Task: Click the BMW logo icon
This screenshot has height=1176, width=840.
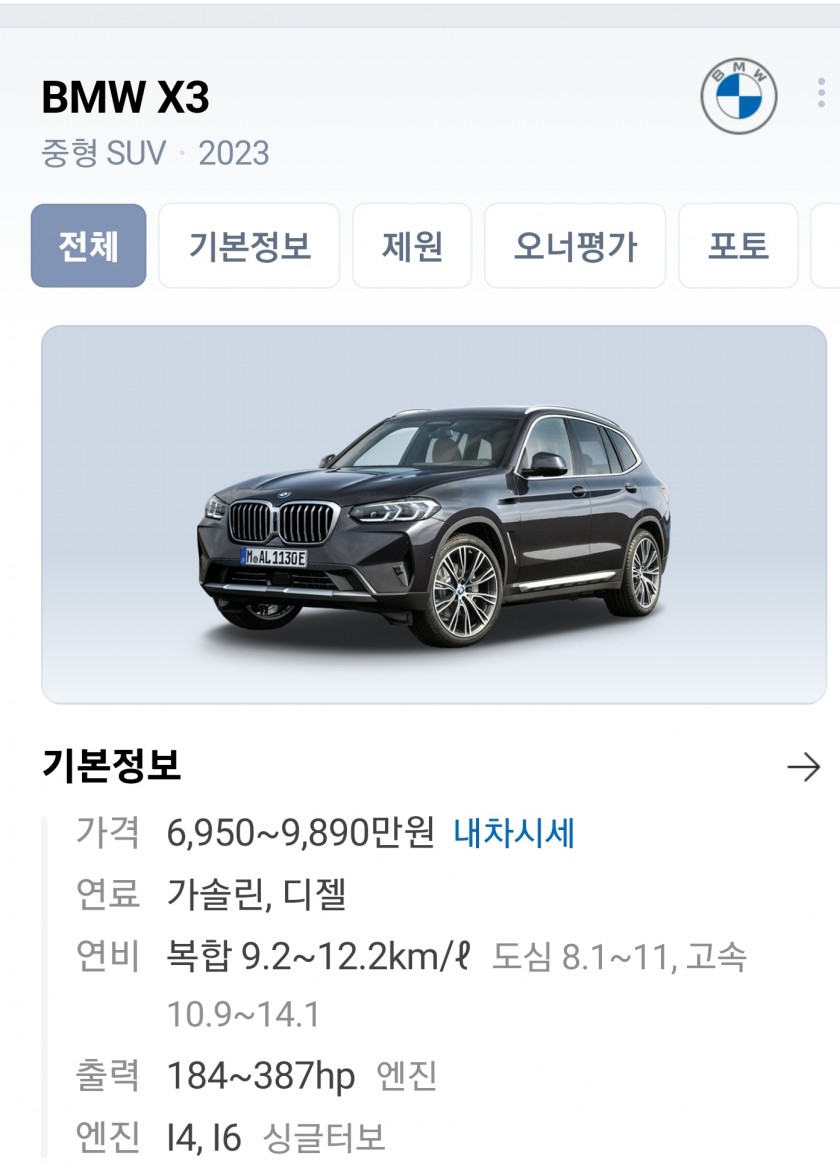Action: click(x=738, y=96)
